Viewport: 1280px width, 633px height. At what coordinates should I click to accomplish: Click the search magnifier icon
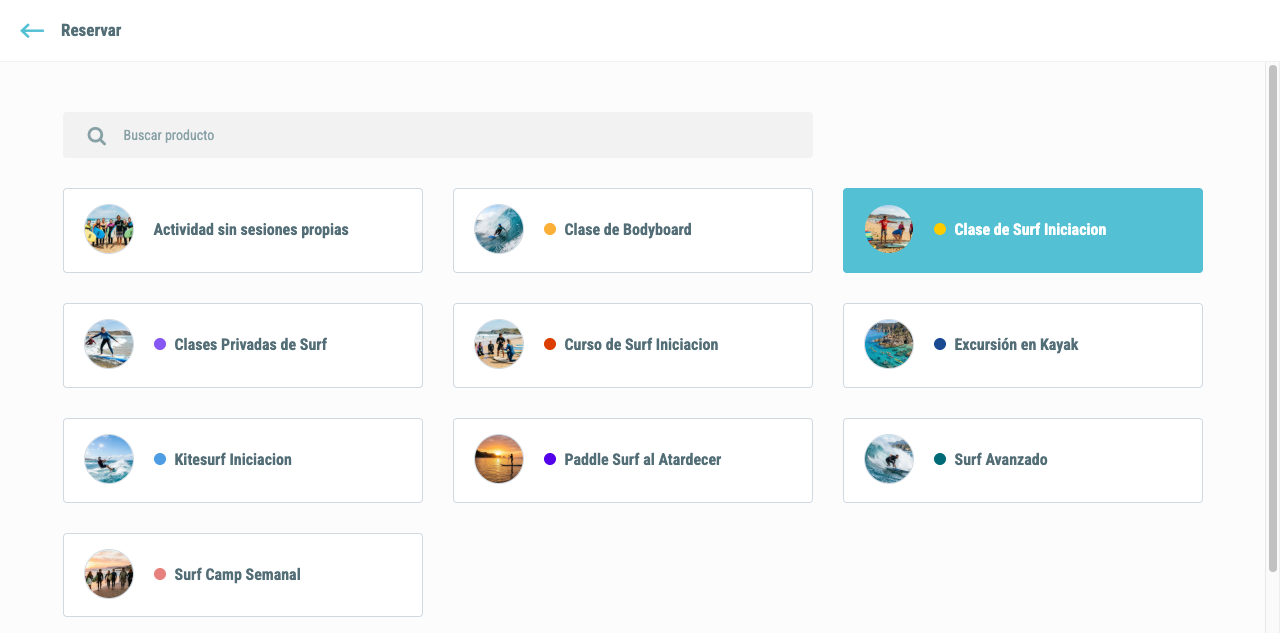click(96, 136)
